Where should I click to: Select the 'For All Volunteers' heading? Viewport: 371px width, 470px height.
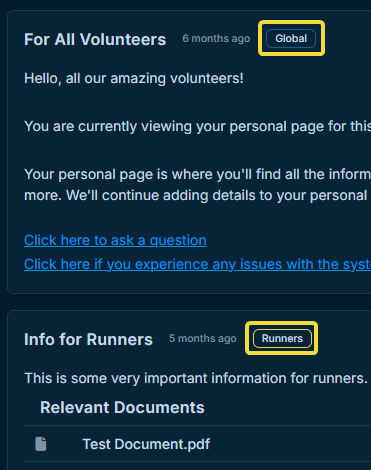click(x=95, y=39)
